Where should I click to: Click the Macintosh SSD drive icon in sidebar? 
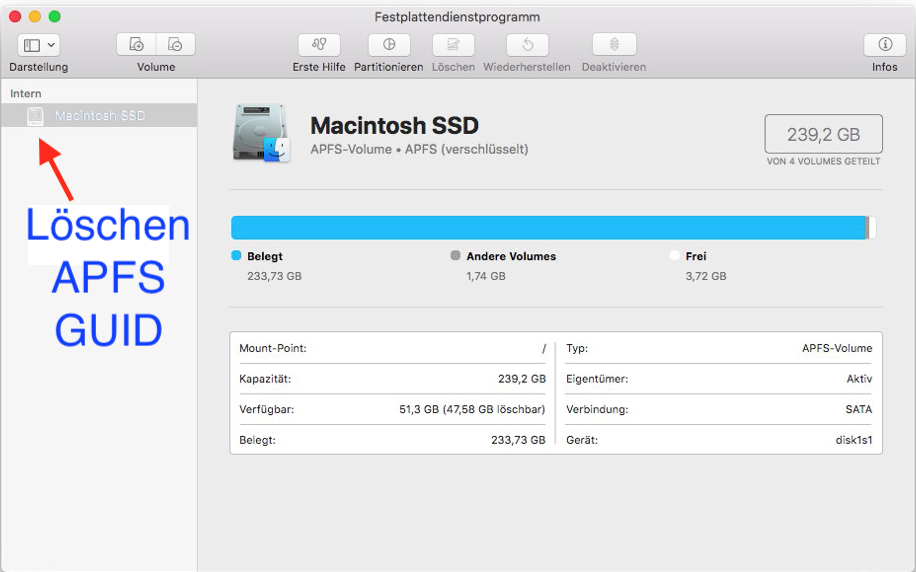pyautogui.click(x=36, y=116)
